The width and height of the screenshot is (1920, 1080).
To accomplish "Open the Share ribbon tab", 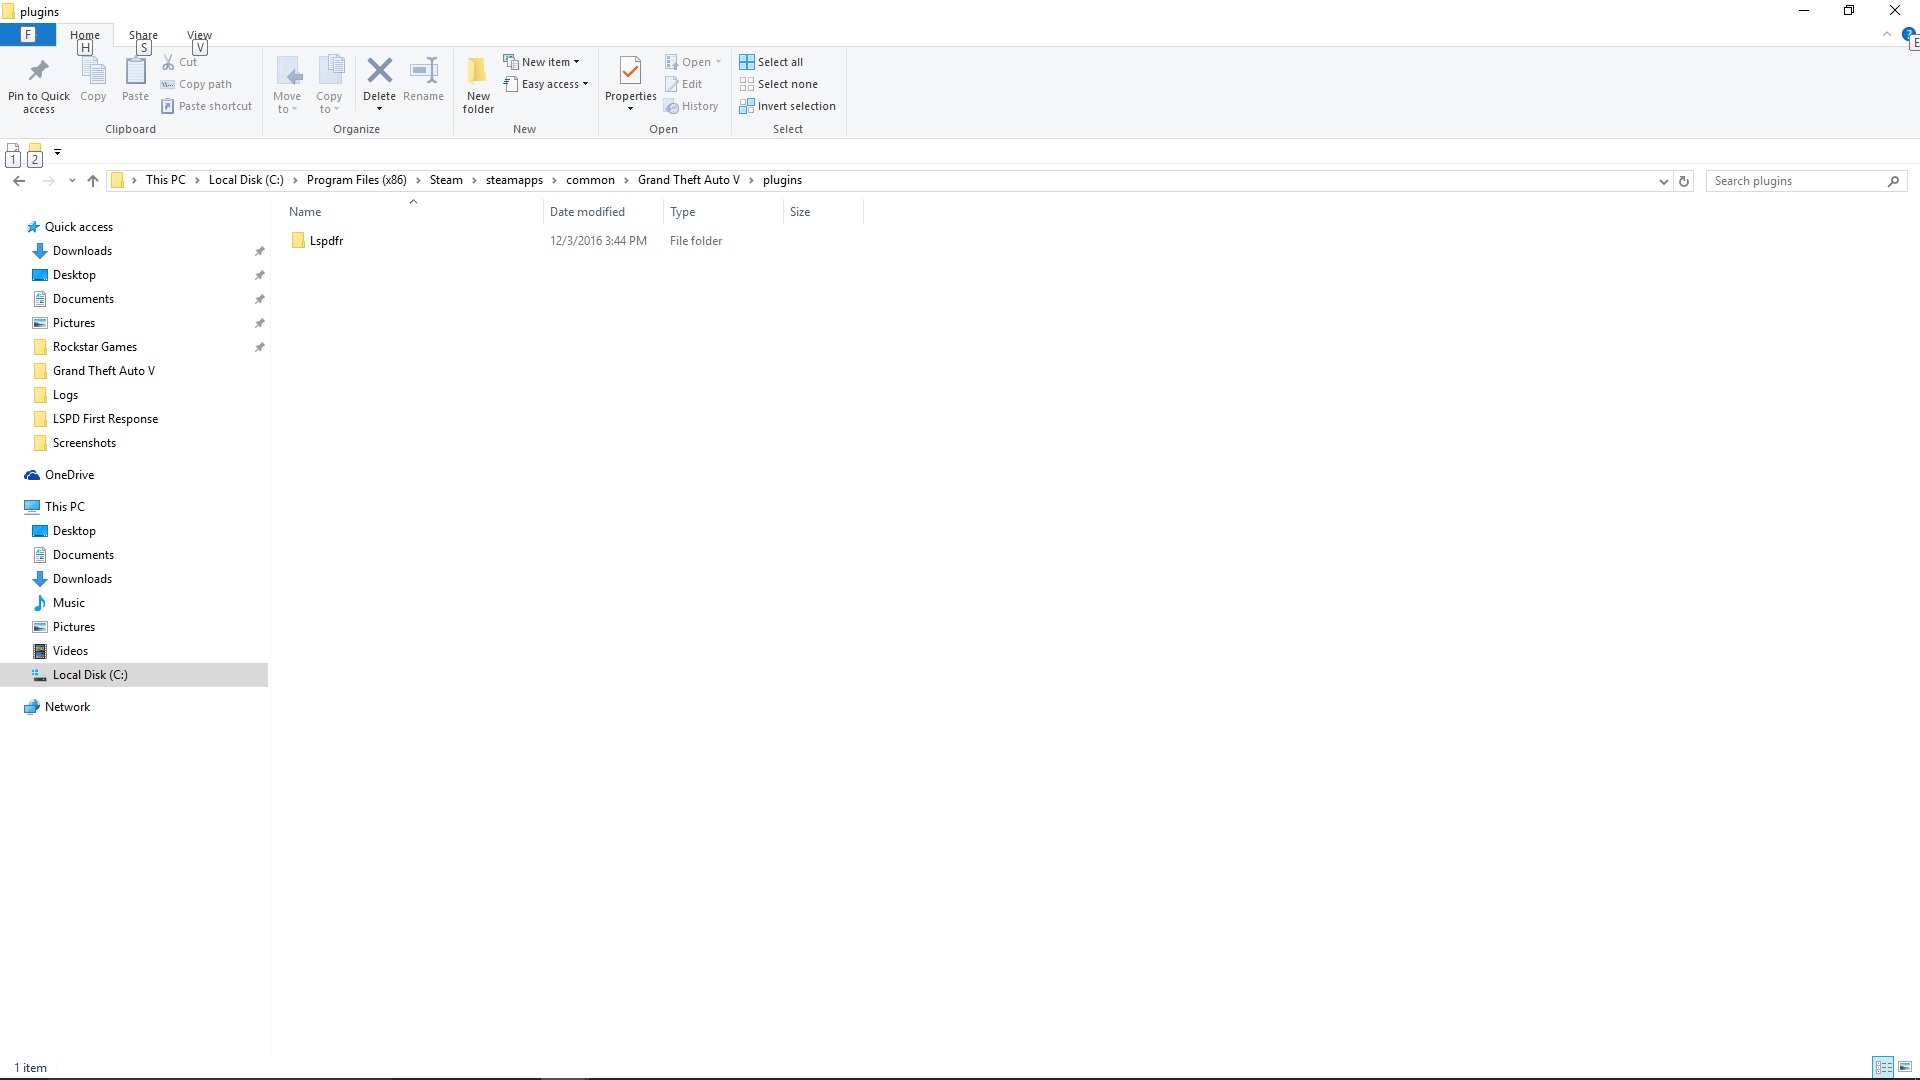I will [143, 35].
